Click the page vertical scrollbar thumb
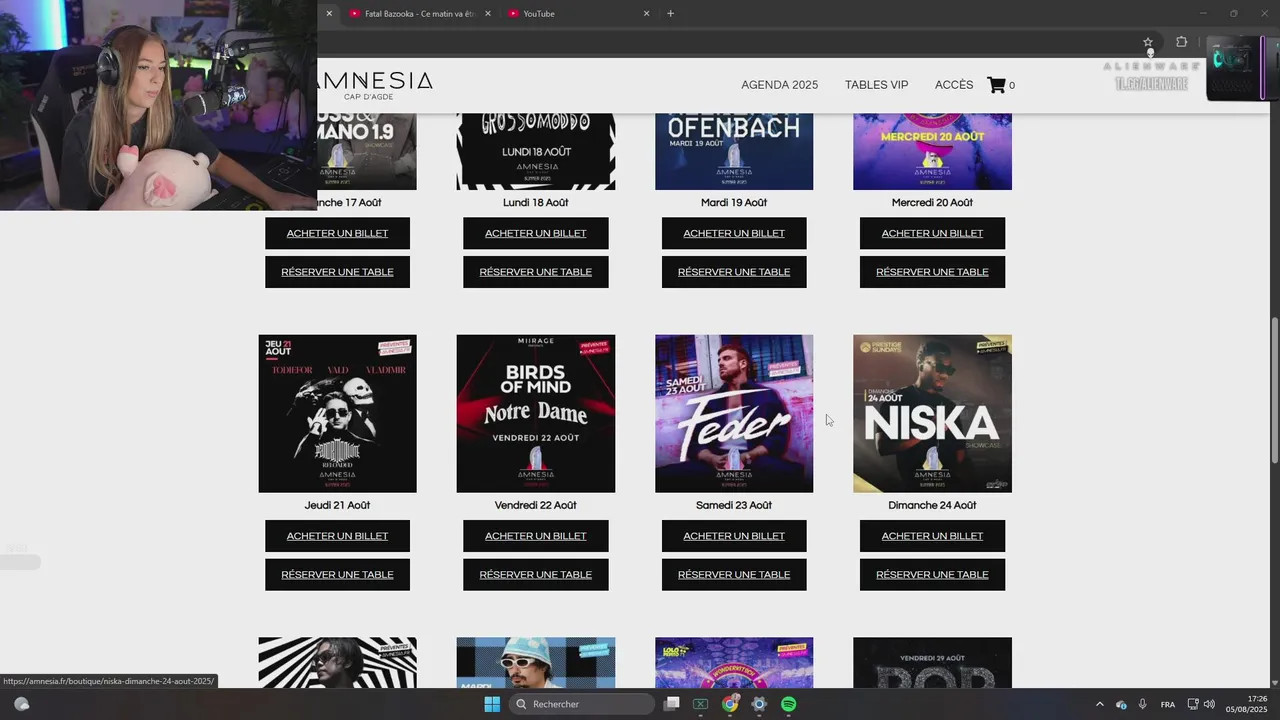This screenshot has height=720, width=1280. (x=1274, y=390)
